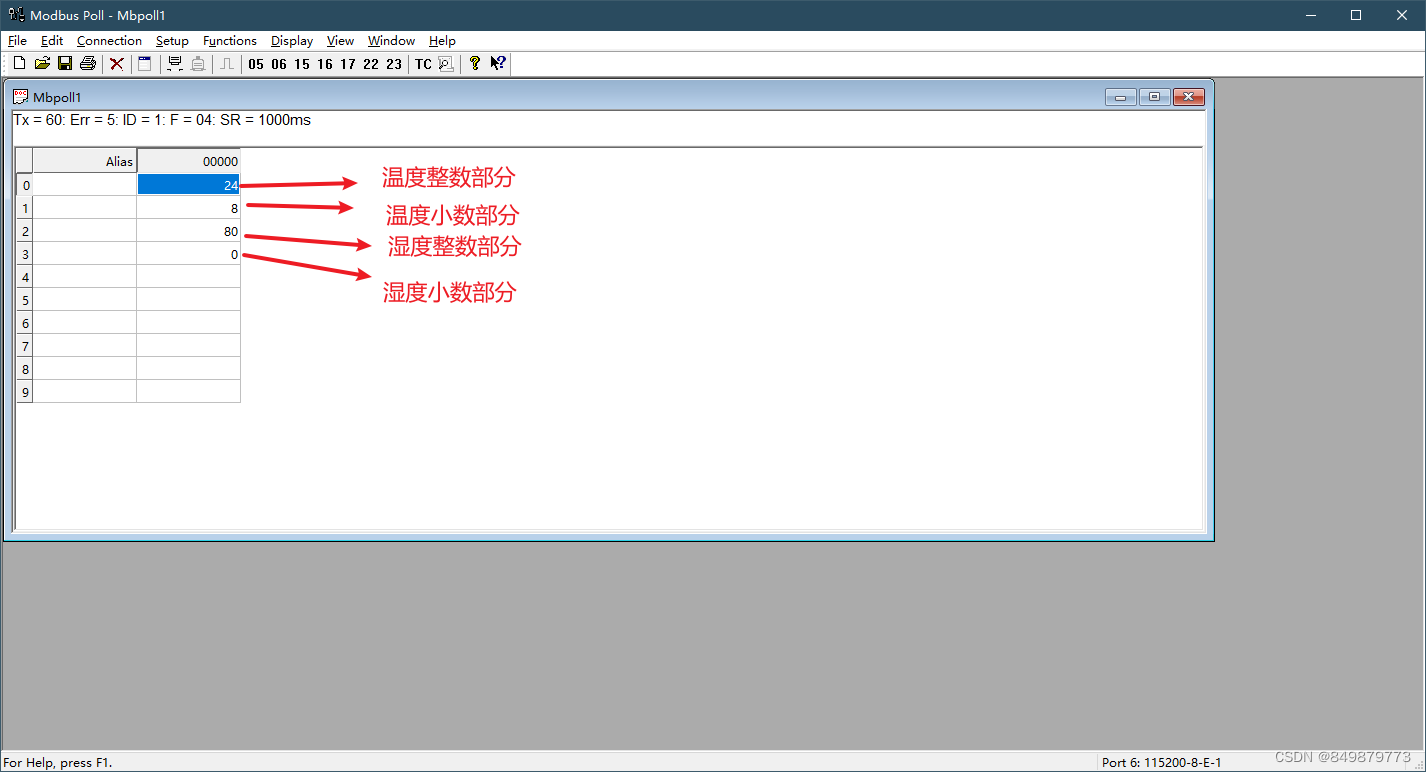Select function 16 in the toolbar
Screen dimensions: 1426x772
(x=325, y=64)
